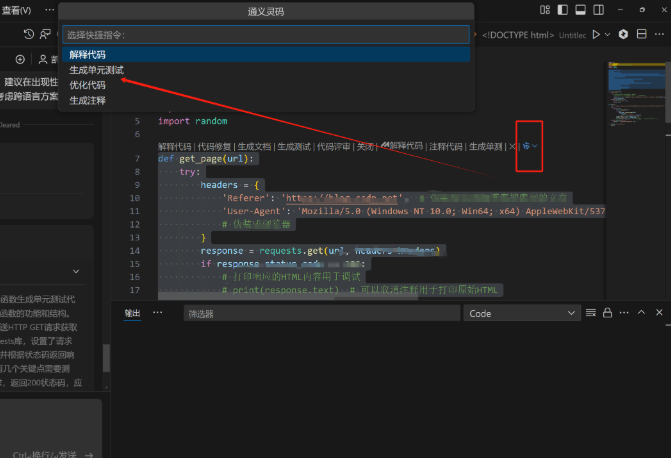Click the try: statement on line 8
Screen dimensions: 671x458
tap(190, 172)
